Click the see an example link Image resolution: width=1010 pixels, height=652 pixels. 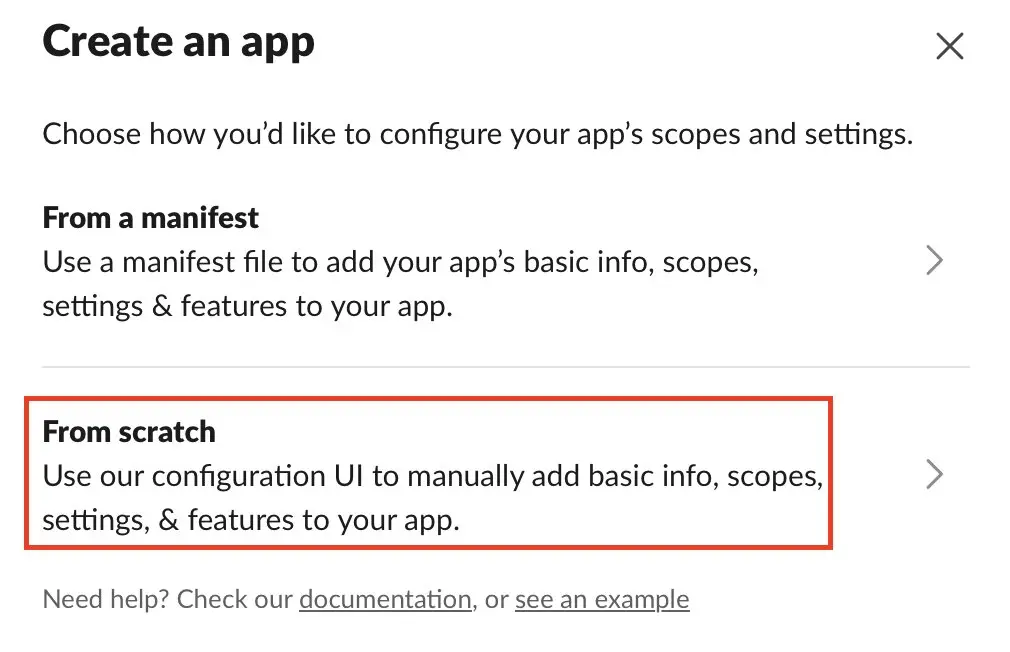pyautogui.click(x=601, y=599)
